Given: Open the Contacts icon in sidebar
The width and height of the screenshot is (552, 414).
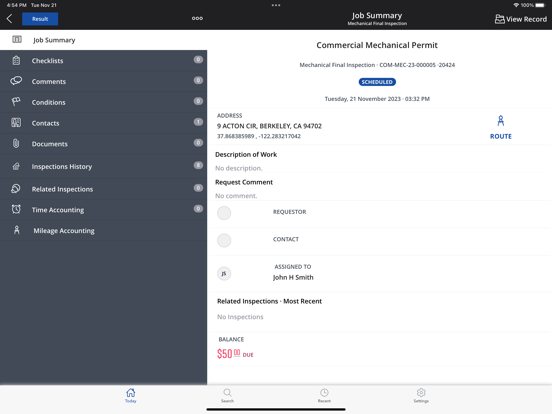Looking at the screenshot, I should point(16,123).
